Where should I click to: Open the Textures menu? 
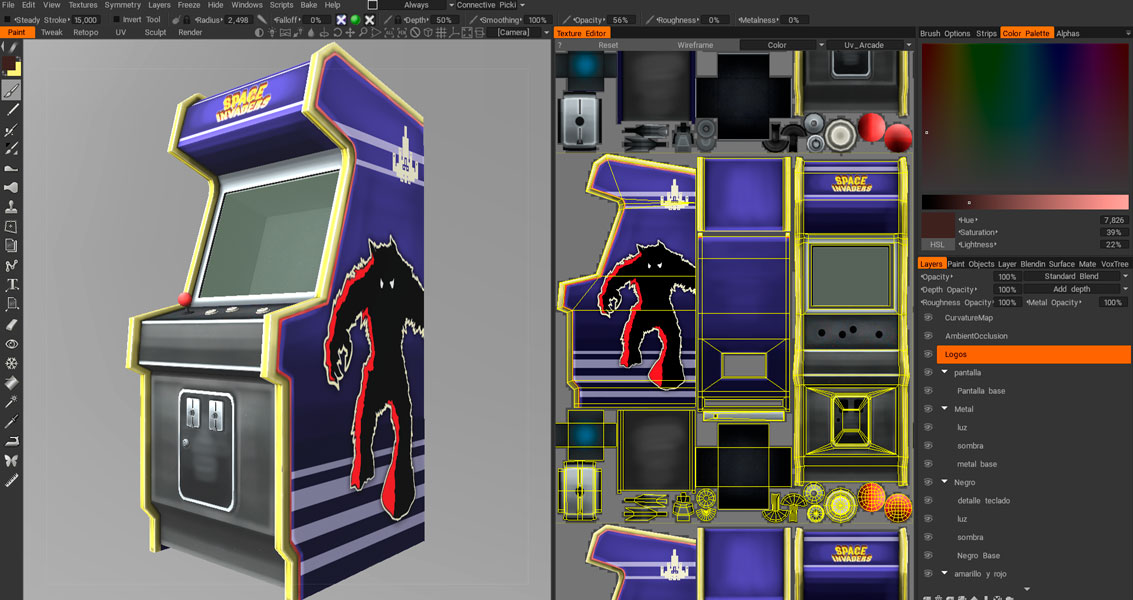point(83,5)
